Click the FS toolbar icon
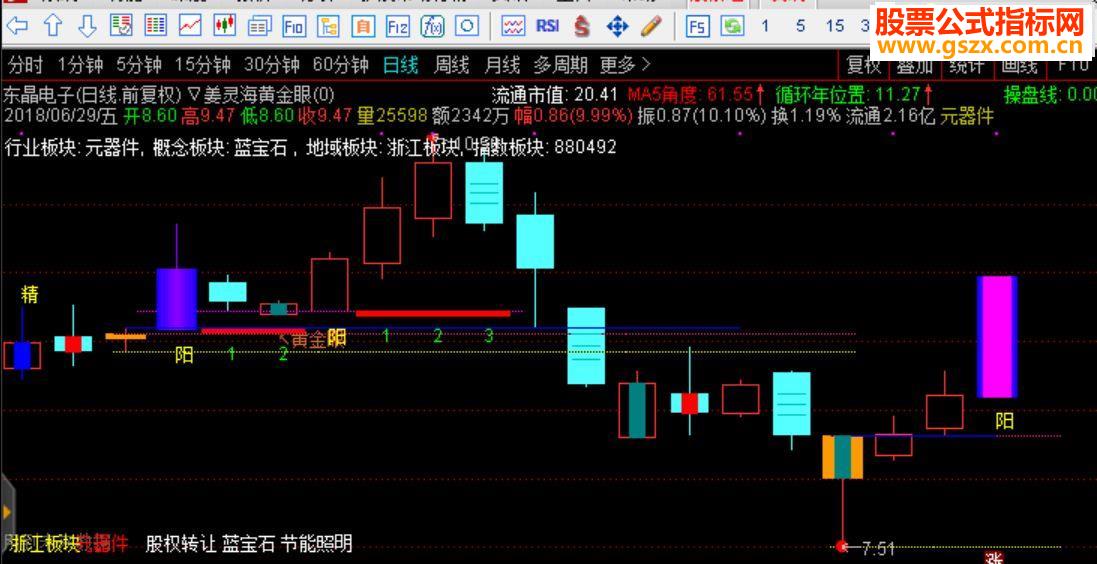 tap(697, 27)
